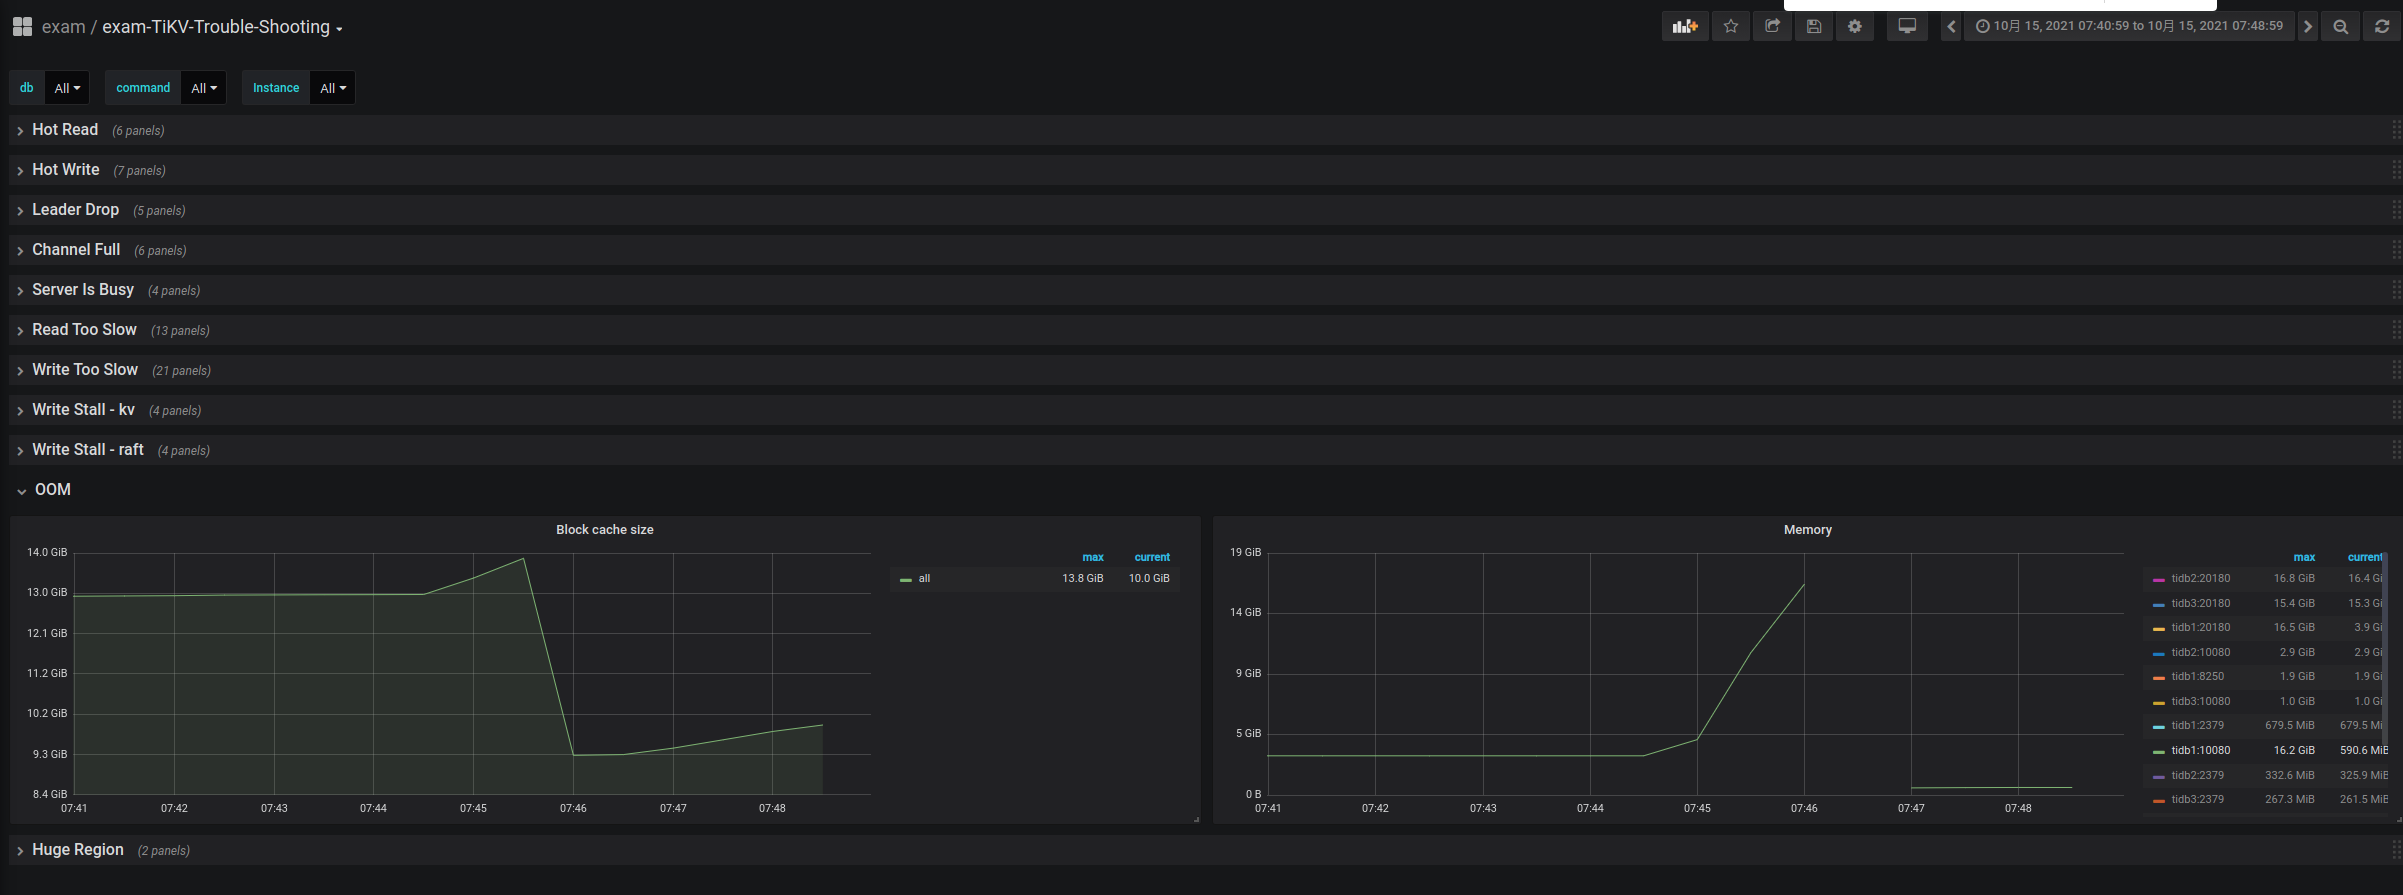Save the dashboard with disk icon
2403x895 pixels.
pos(1813,27)
